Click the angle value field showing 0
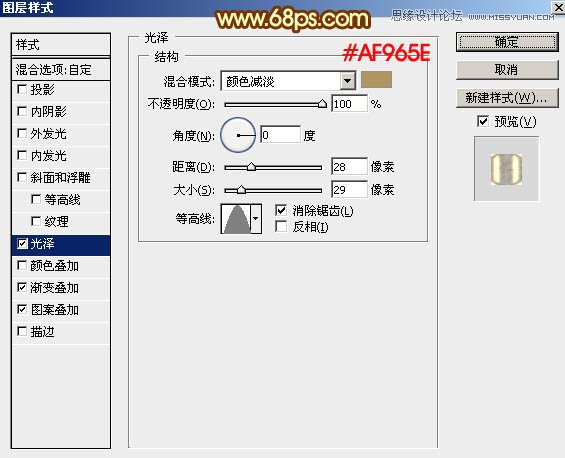Screen dimensions: 565x458 pos(280,135)
